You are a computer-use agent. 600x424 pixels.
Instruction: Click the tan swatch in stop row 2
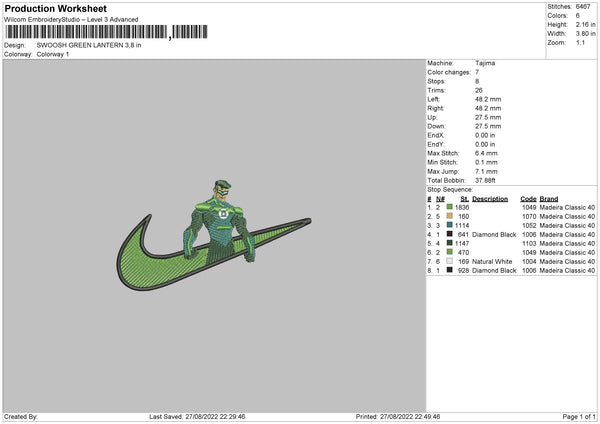(450, 216)
